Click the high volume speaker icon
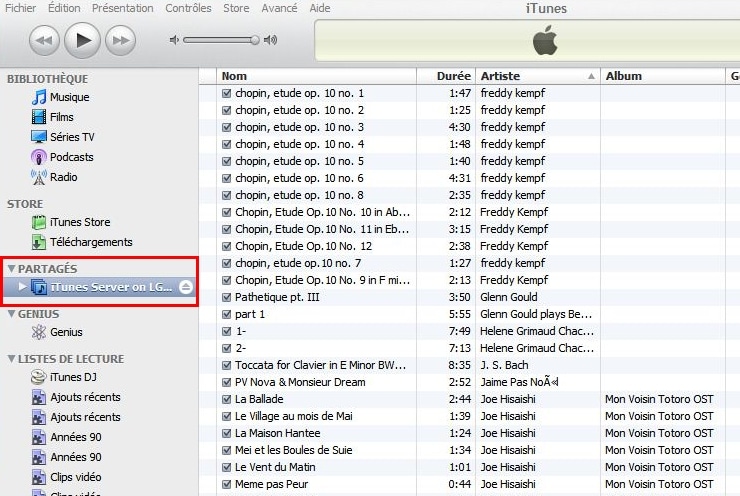The width and height of the screenshot is (740, 496). pyautogui.click(x=270, y=40)
